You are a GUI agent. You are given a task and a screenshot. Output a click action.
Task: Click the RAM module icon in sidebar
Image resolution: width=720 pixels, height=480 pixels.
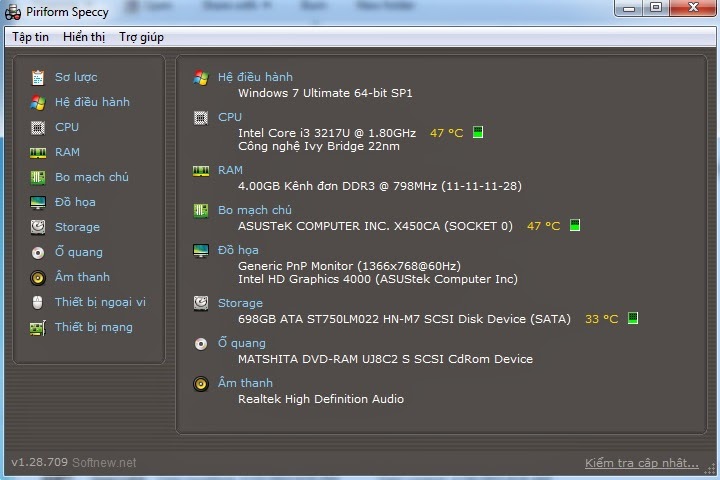(38, 152)
